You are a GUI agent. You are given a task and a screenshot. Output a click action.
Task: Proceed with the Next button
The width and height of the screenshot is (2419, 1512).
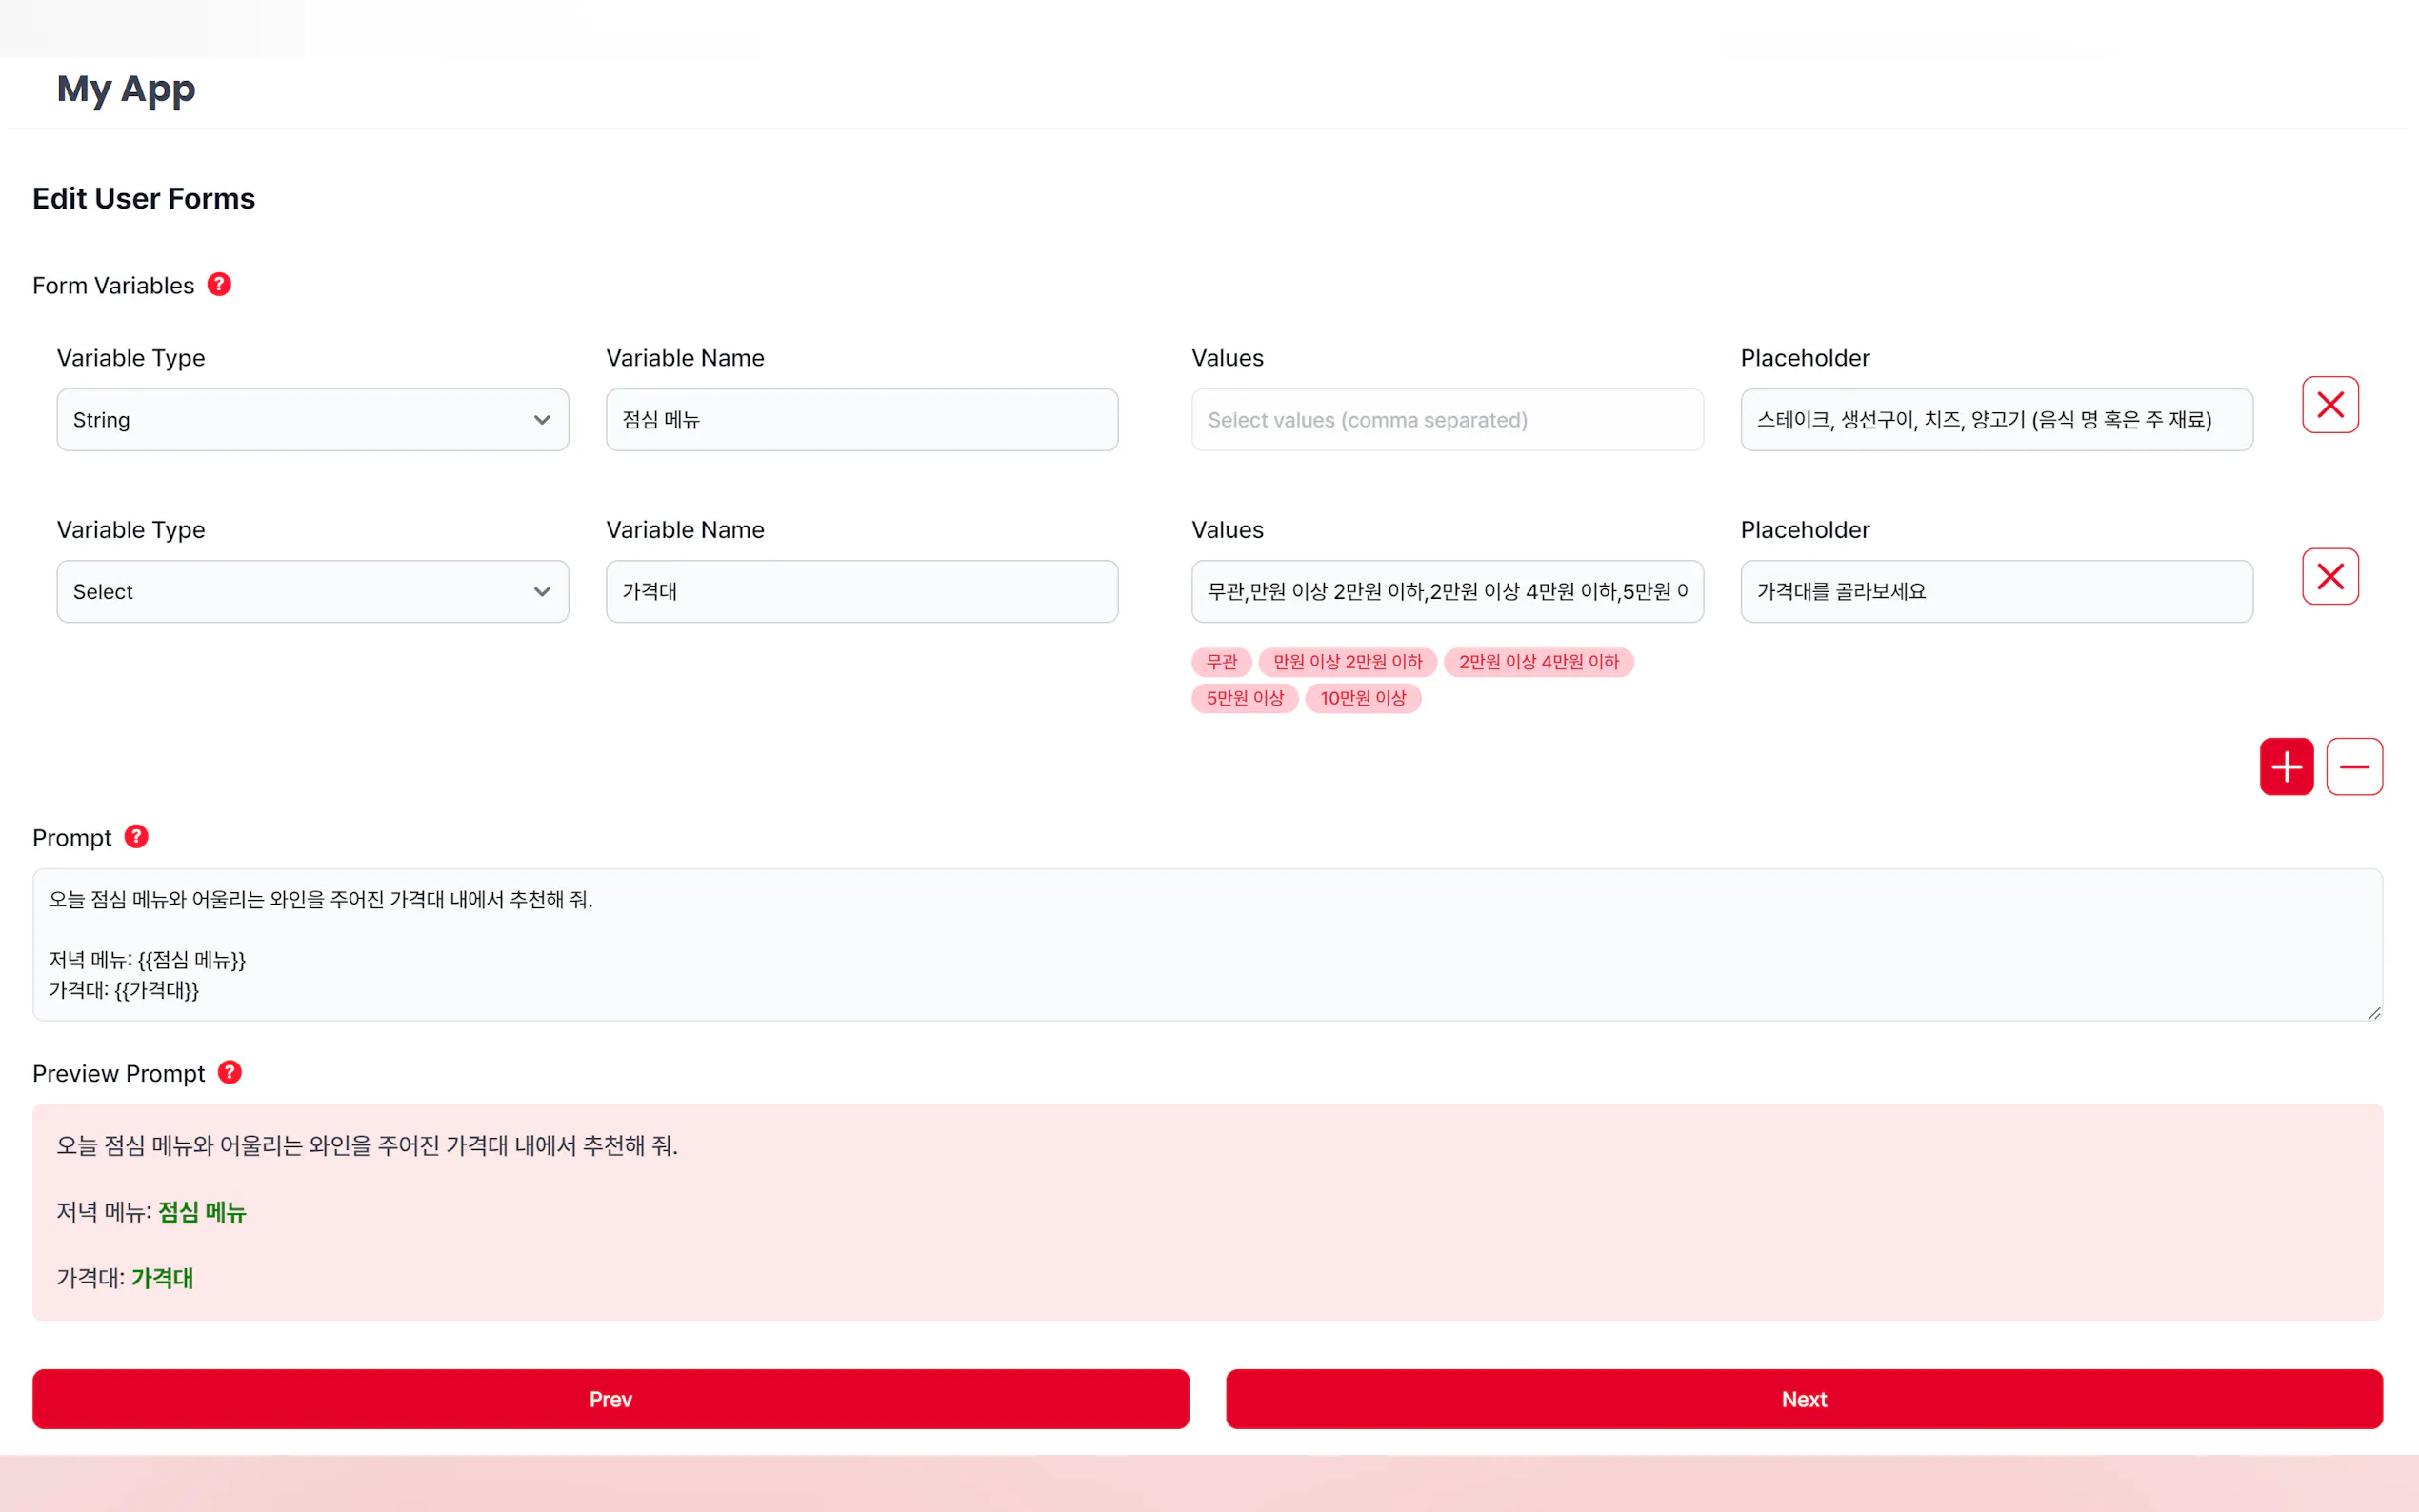(x=1803, y=1399)
